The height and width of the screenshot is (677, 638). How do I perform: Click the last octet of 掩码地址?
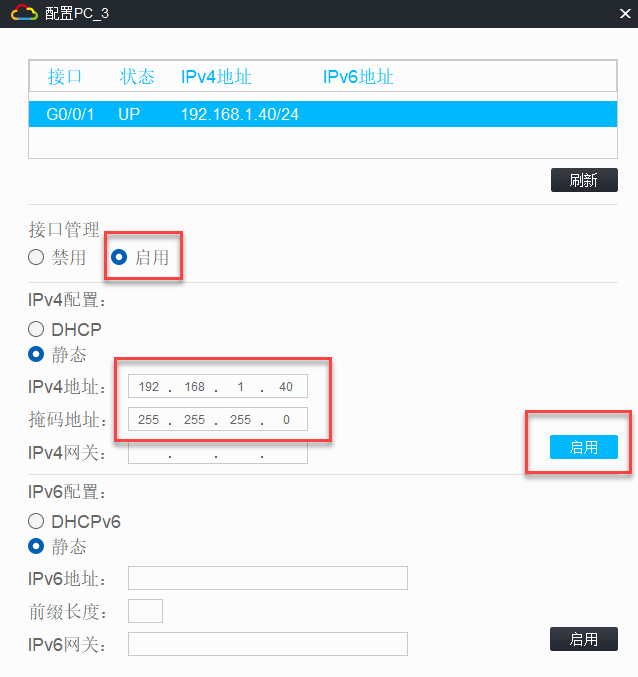286,420
